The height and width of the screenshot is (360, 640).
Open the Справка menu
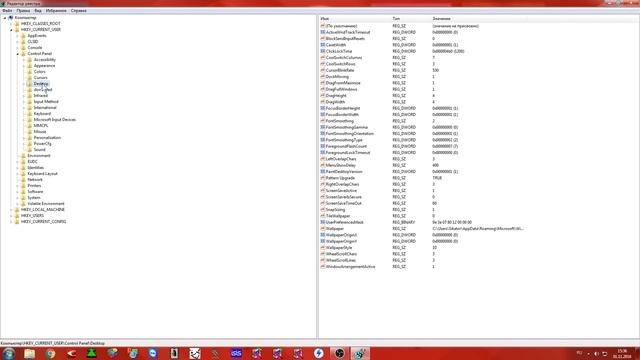click(x=78, y=11)
